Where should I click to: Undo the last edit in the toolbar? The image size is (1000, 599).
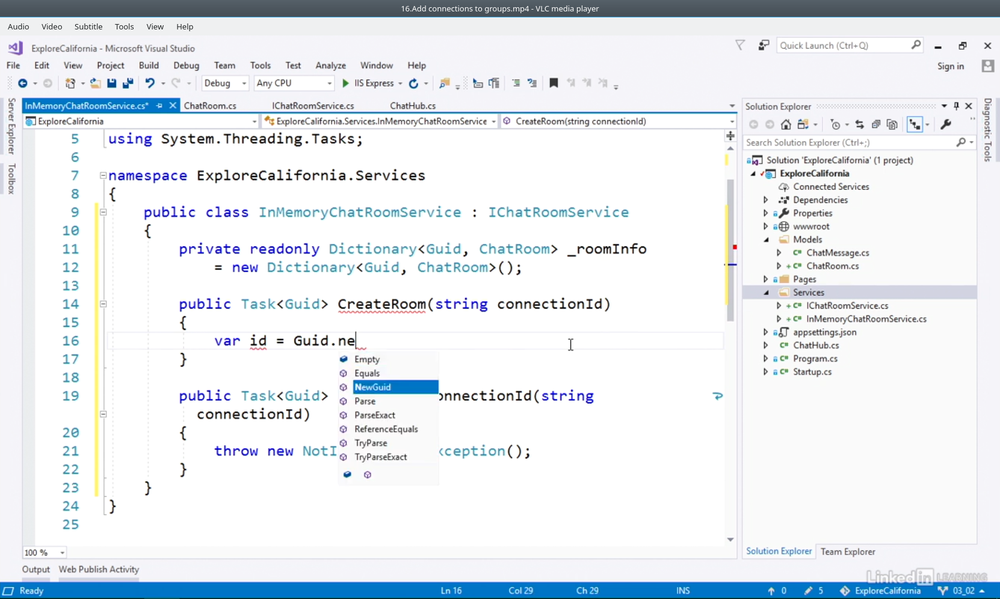[x=150, y=84]
